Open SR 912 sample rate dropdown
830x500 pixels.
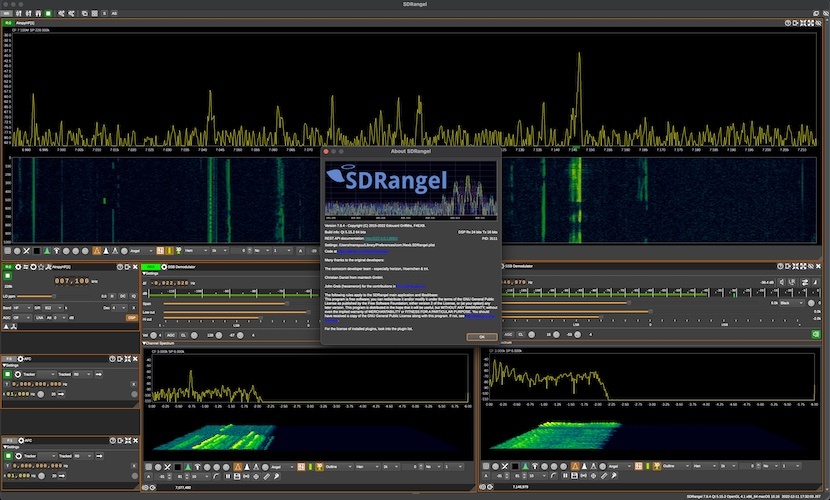pyautogui.click(x=53, y=307)
